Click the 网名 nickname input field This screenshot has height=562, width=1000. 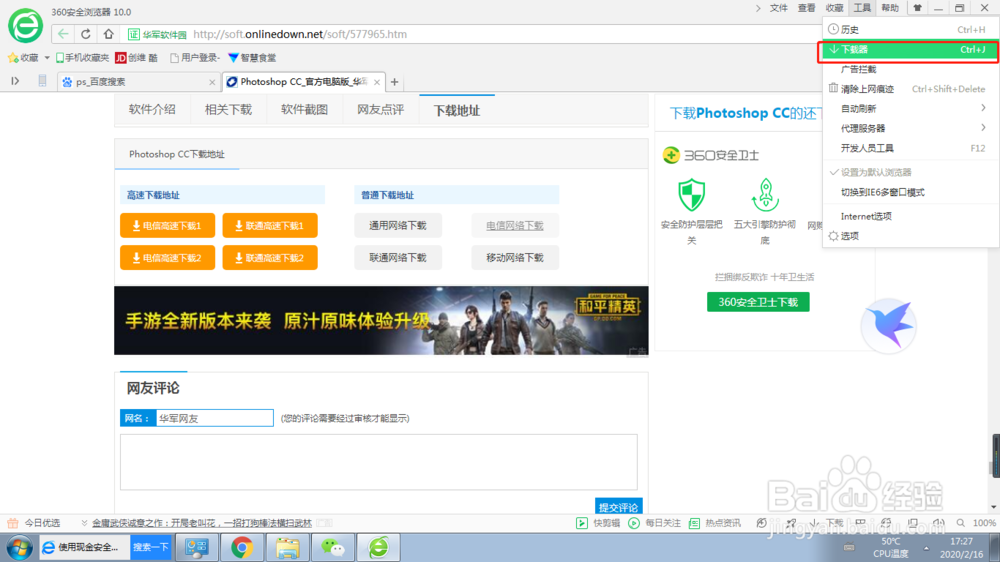pyautogui.click(x=214, y=418)
